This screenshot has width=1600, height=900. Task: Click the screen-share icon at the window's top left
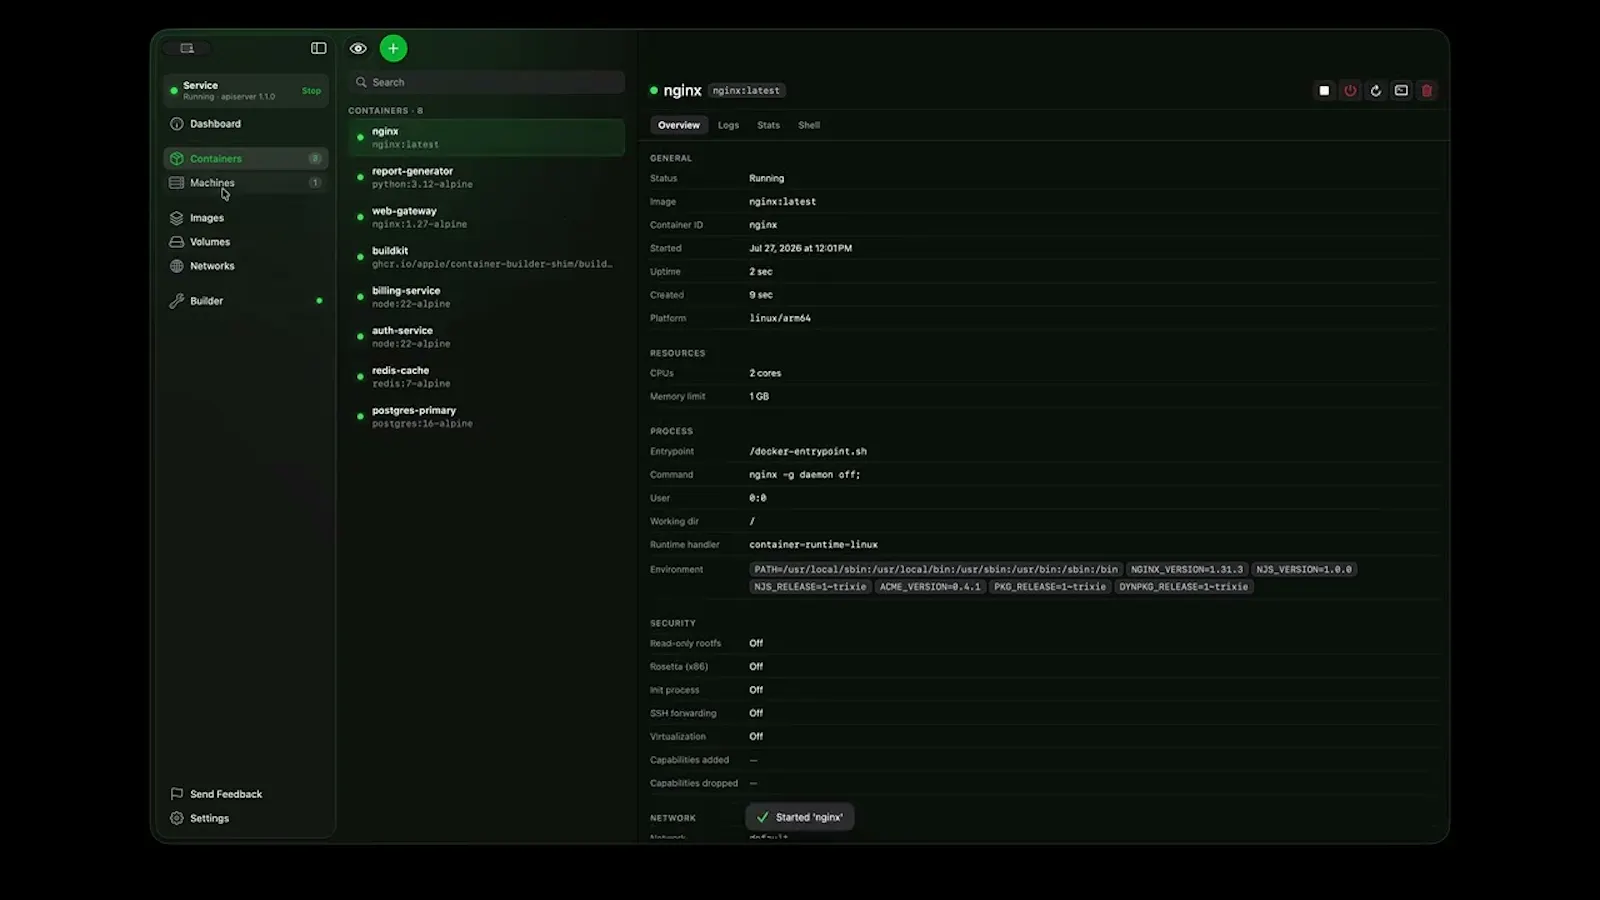187,48
